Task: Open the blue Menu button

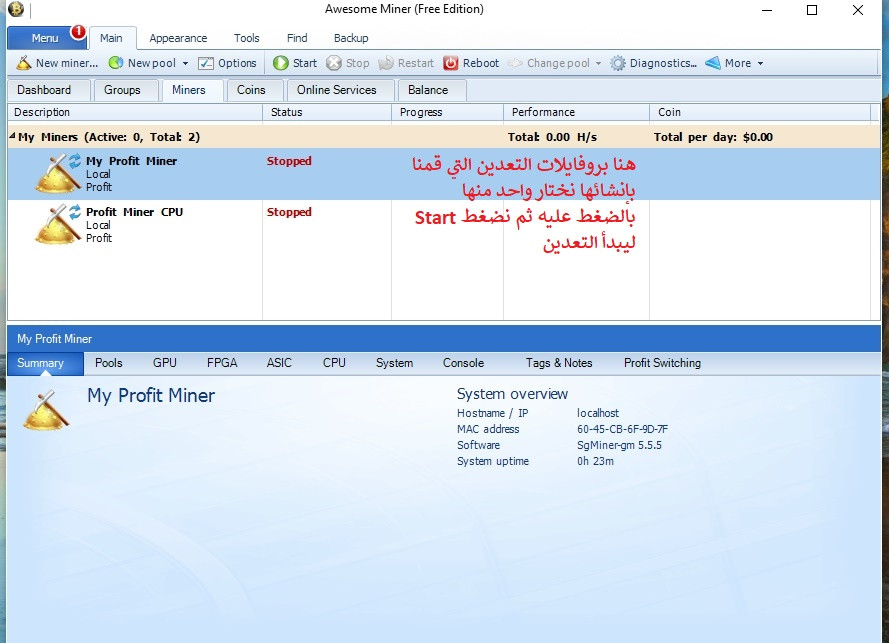Action: pos(45,38)
